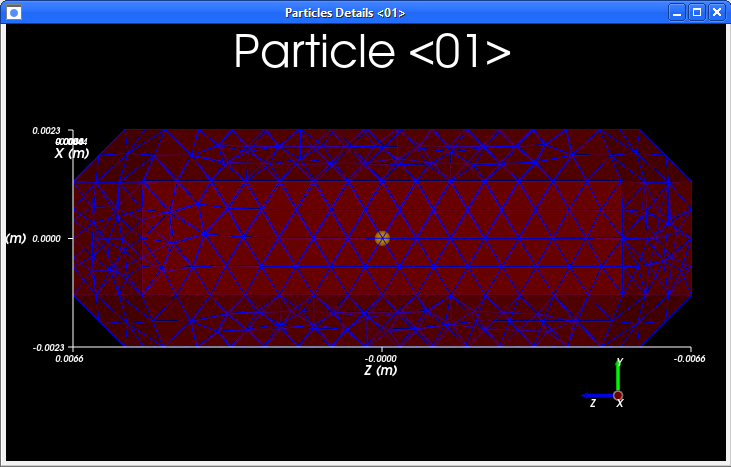Click the -0.0066 Z-axis tick value
Image resolution: width=731 pixels, height=467 pixels.
690,359
